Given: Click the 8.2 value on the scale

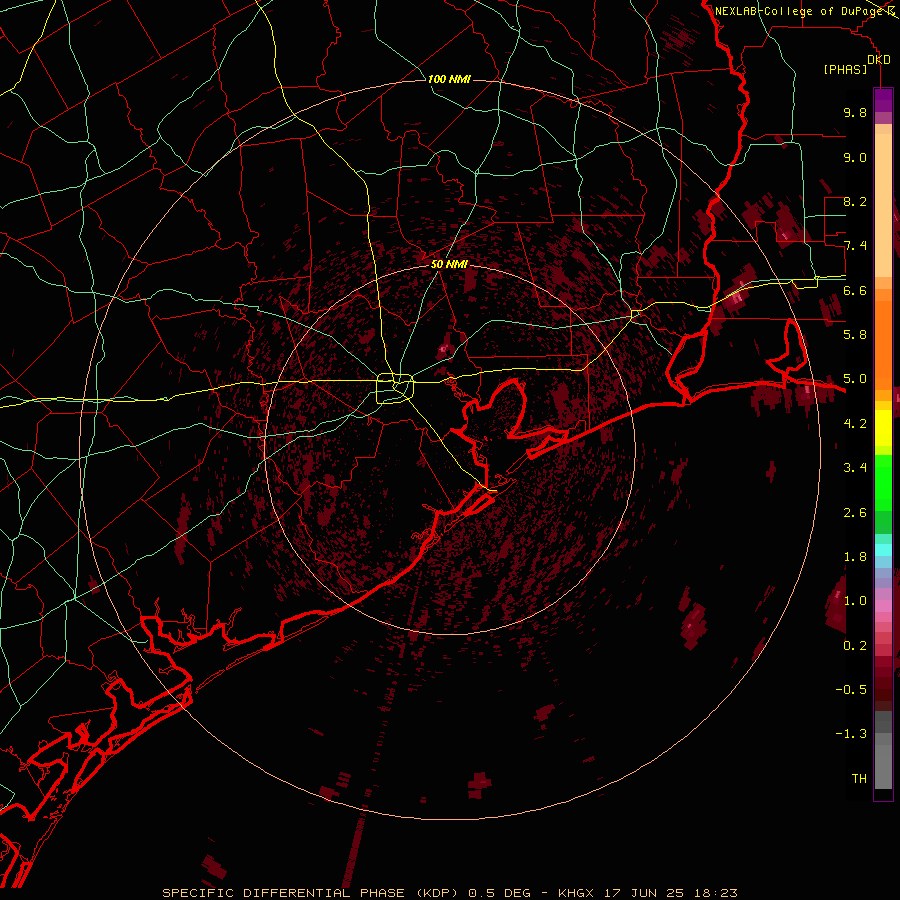Looking at the screenshot, I should [855, 201].
